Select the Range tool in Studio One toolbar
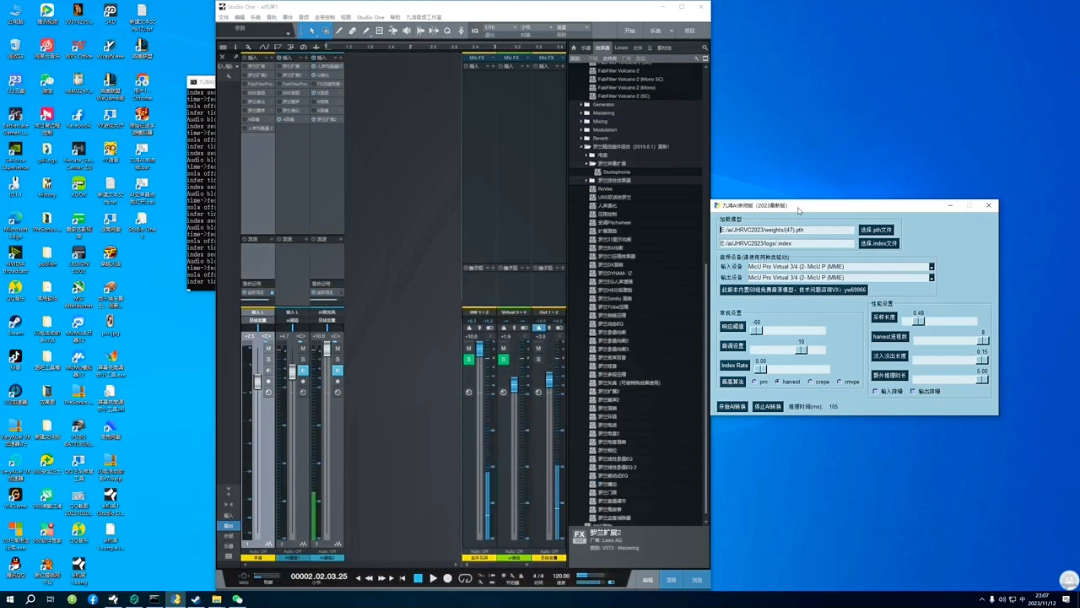The image size is (1080, 608). 325,30
